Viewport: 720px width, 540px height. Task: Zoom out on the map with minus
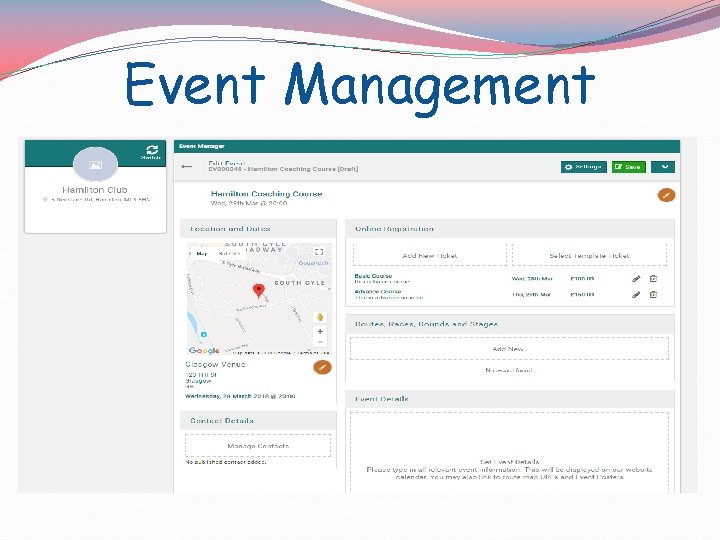320,342
